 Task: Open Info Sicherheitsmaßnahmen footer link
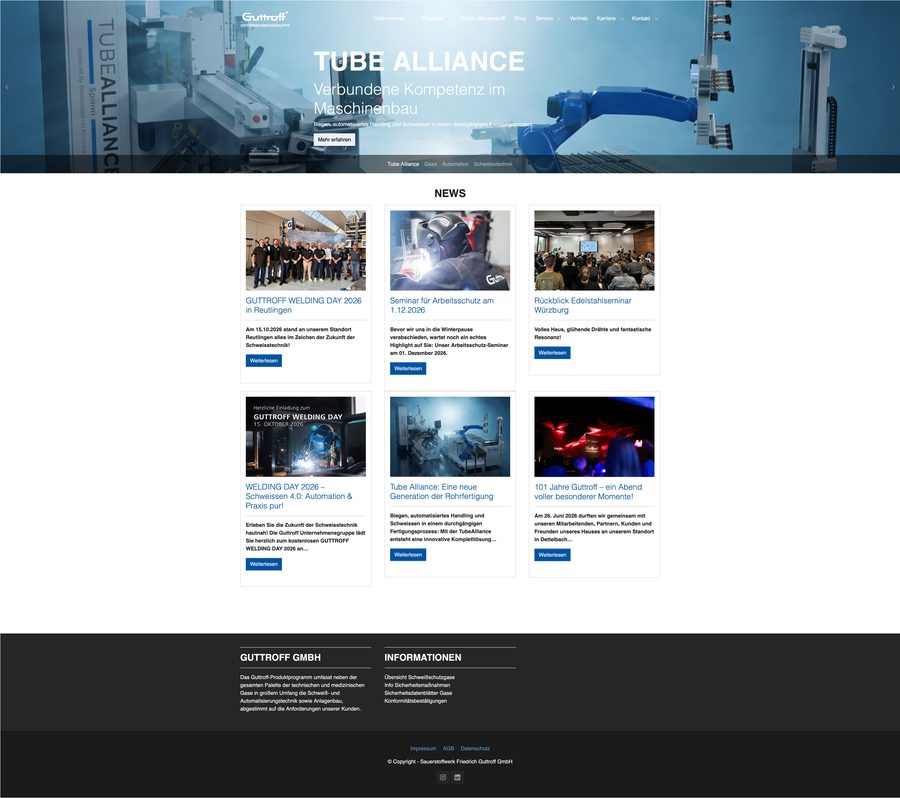pos(417,685)
